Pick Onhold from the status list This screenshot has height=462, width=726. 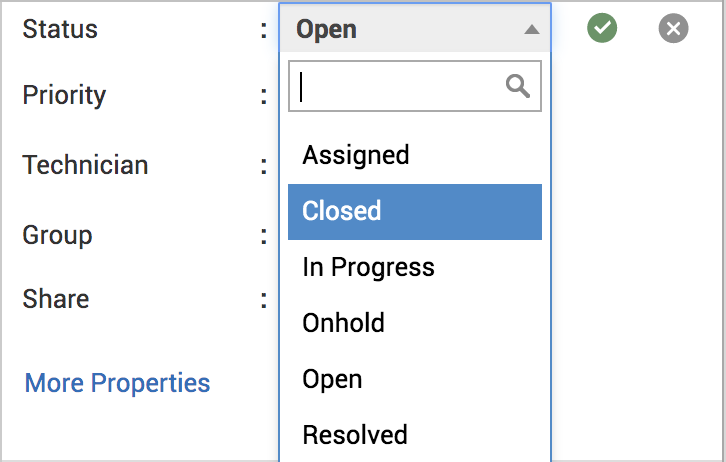pyautogui.click(x=343, y=323)
